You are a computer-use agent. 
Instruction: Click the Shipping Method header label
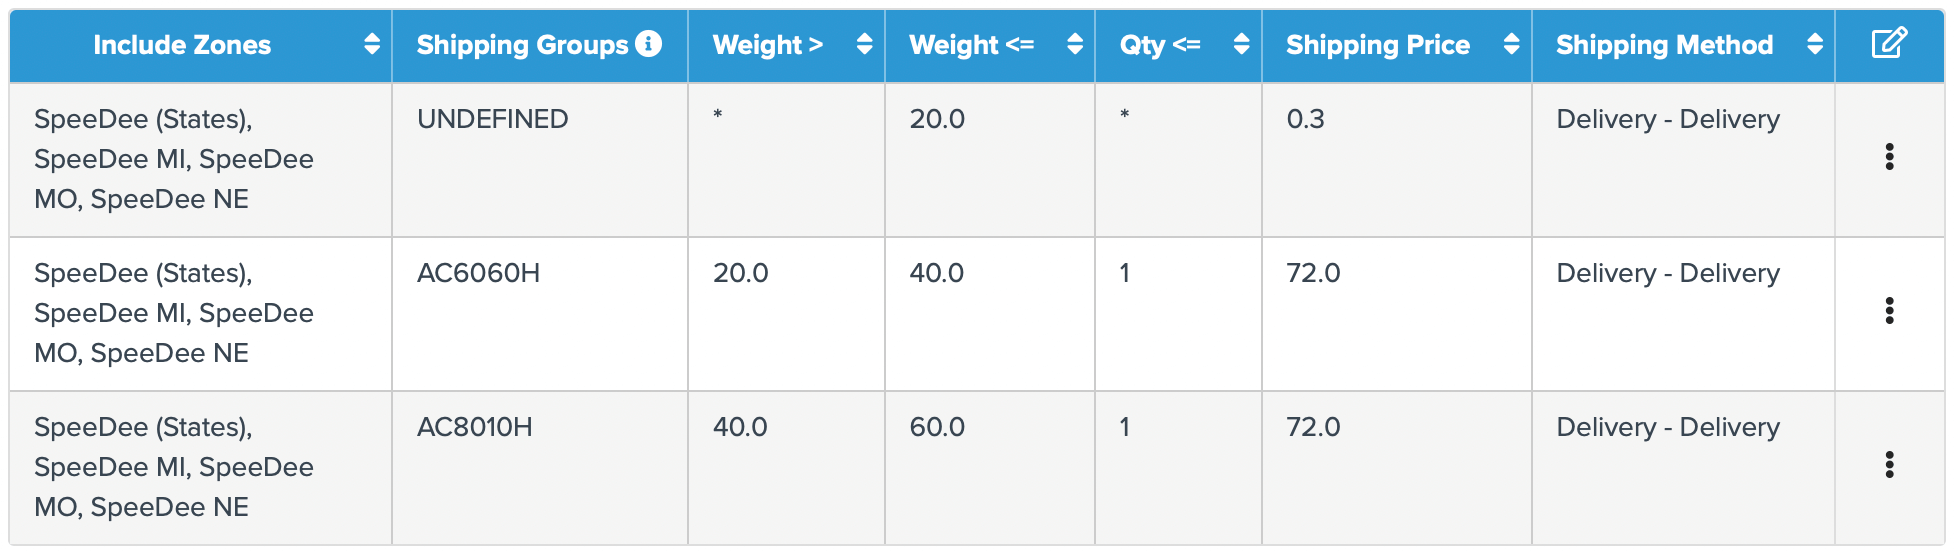[1664, 45]
